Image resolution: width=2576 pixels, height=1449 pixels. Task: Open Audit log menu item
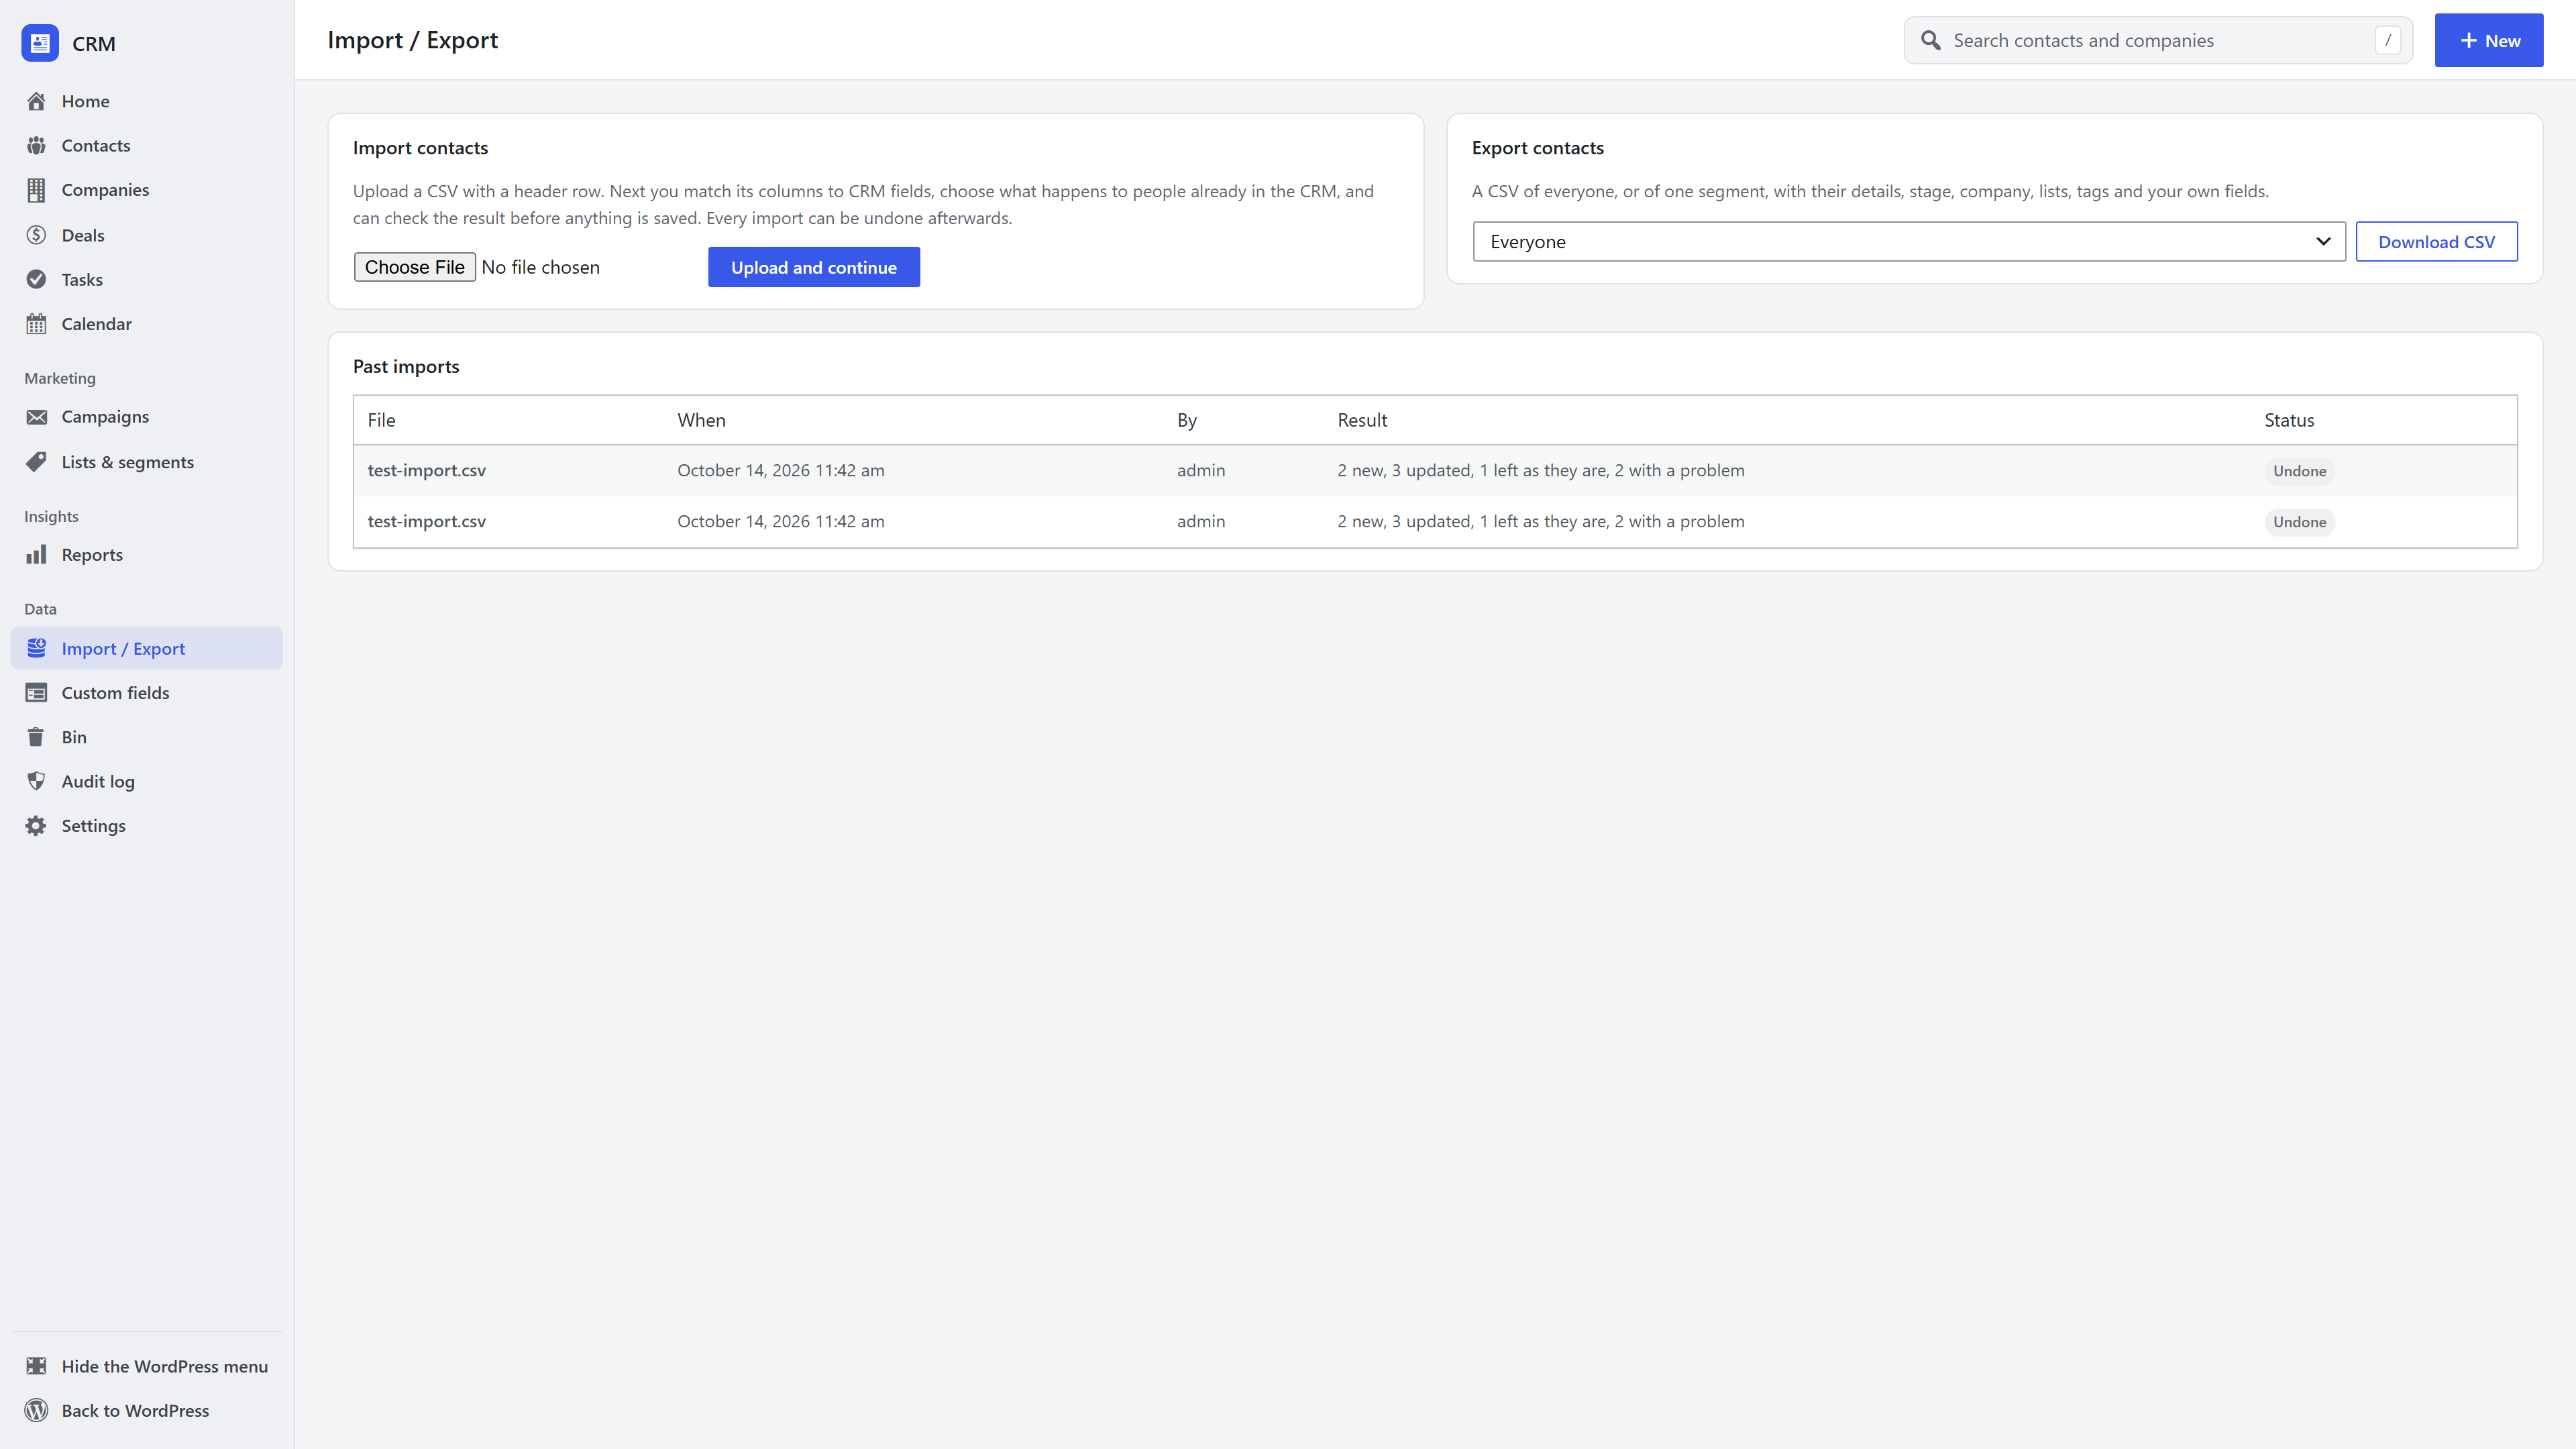147,781
